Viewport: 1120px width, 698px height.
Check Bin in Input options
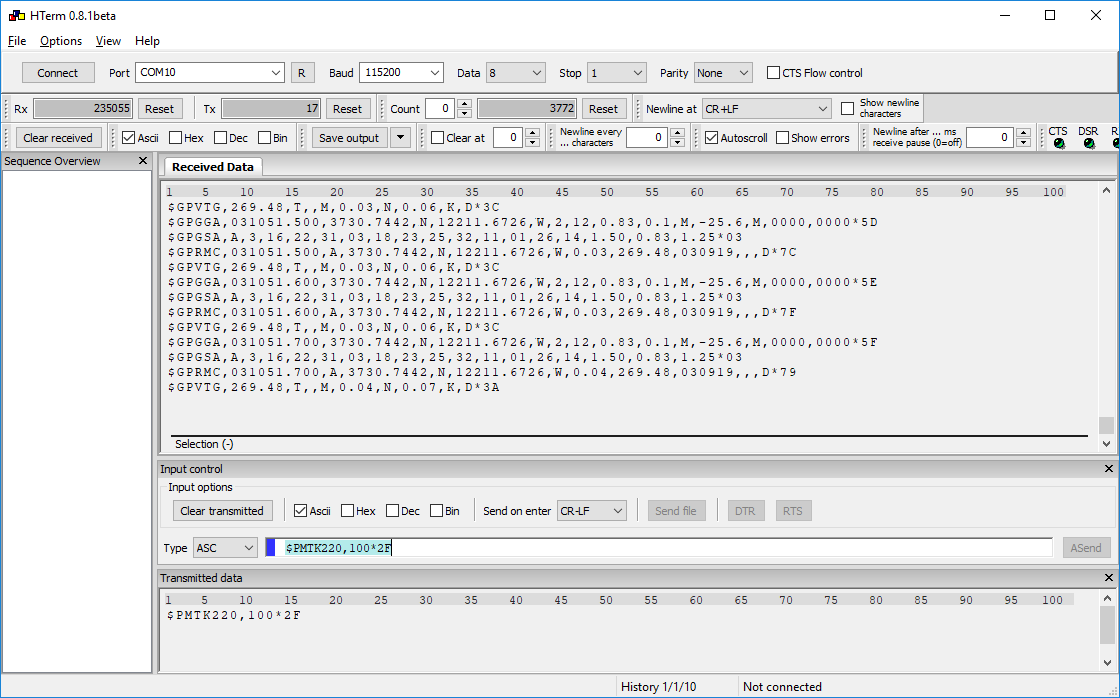coord(436,511)
